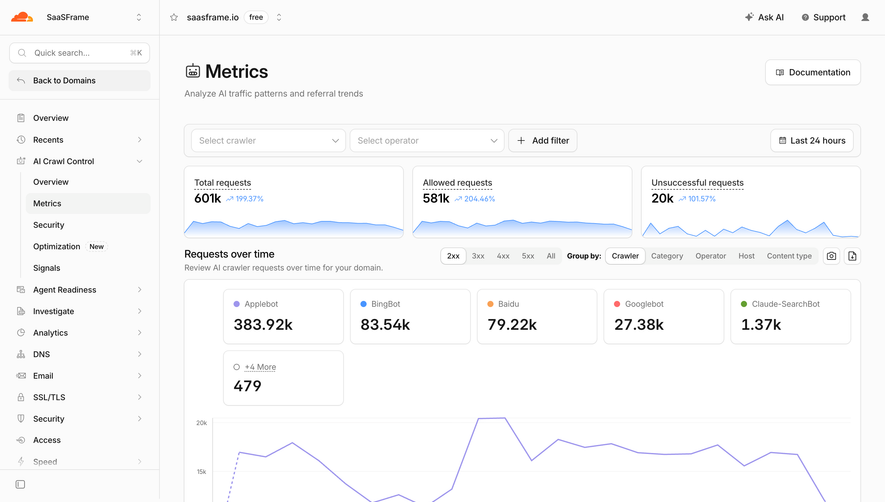Click Add filter button
Viewport: 885px width, 502px height.
pyautogui.click(x=542, y=141)
